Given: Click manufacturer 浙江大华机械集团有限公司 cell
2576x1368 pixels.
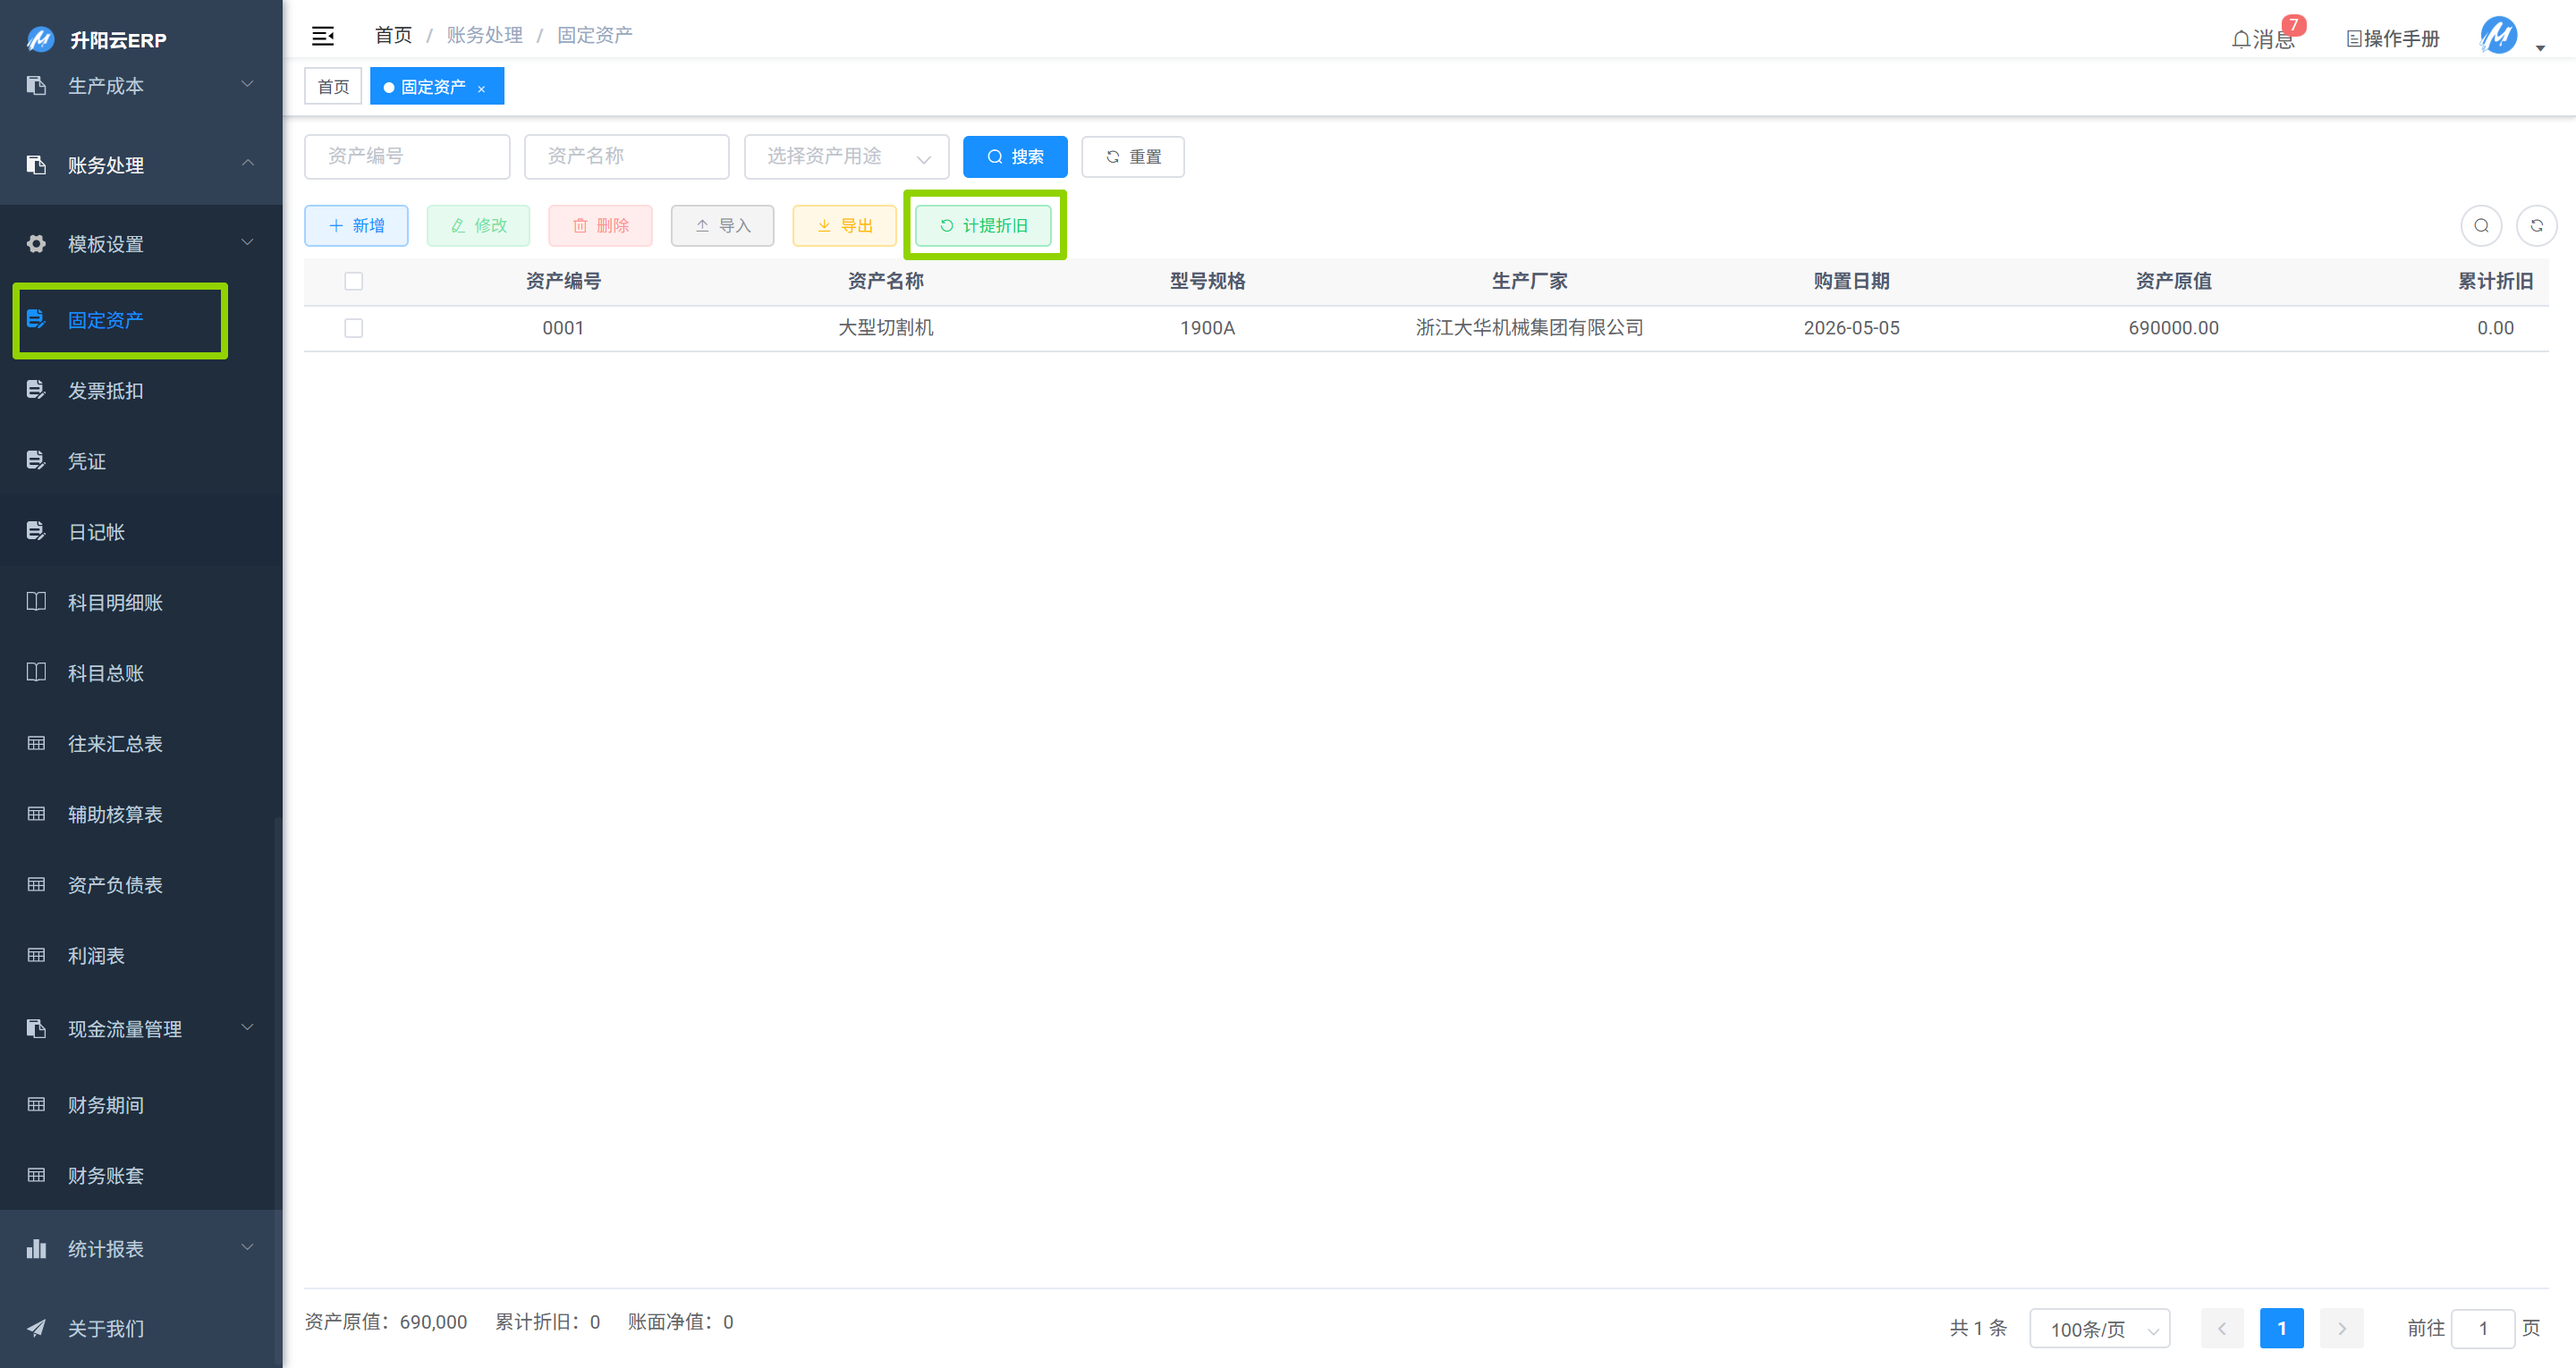Looking at the screenshot, I should tap(1529, 328).
